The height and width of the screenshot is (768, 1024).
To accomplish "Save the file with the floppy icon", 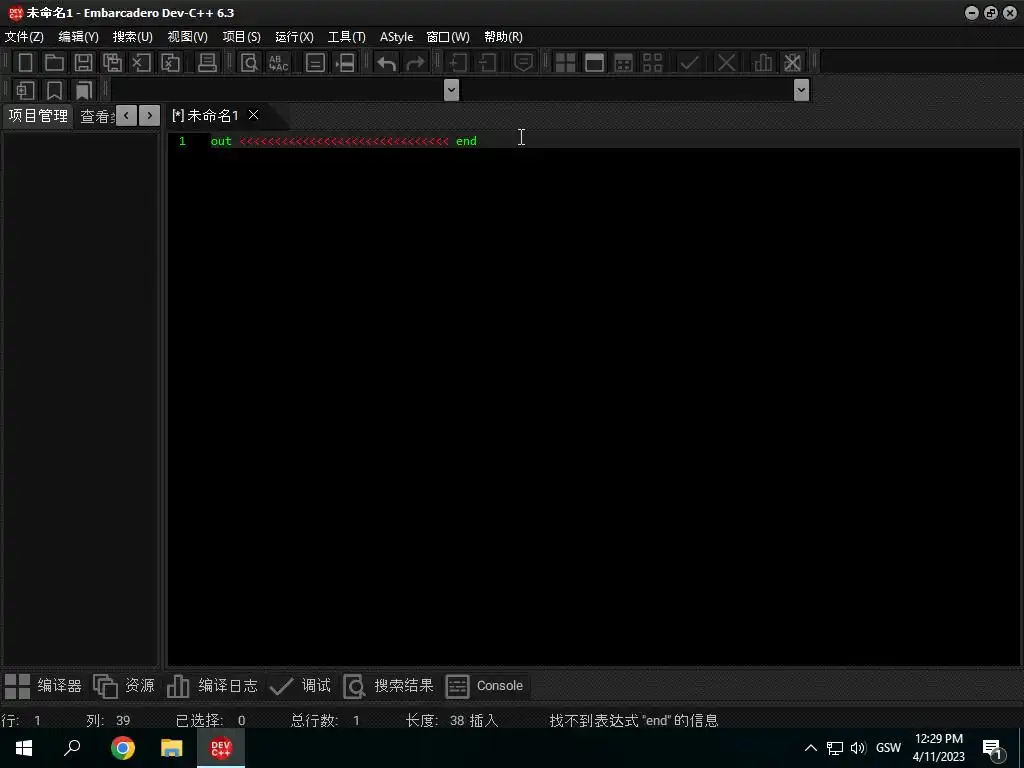I will [x=83, y=63].
